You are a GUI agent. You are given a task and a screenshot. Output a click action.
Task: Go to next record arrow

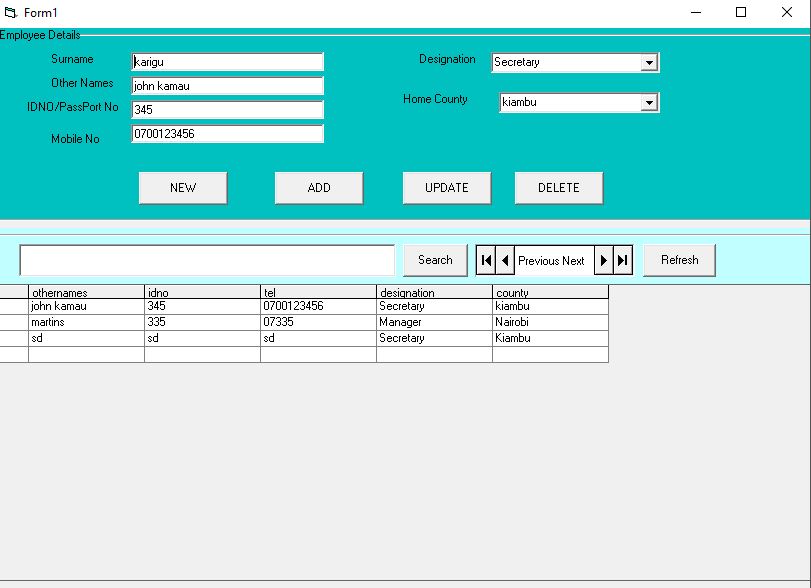point(603,260)
